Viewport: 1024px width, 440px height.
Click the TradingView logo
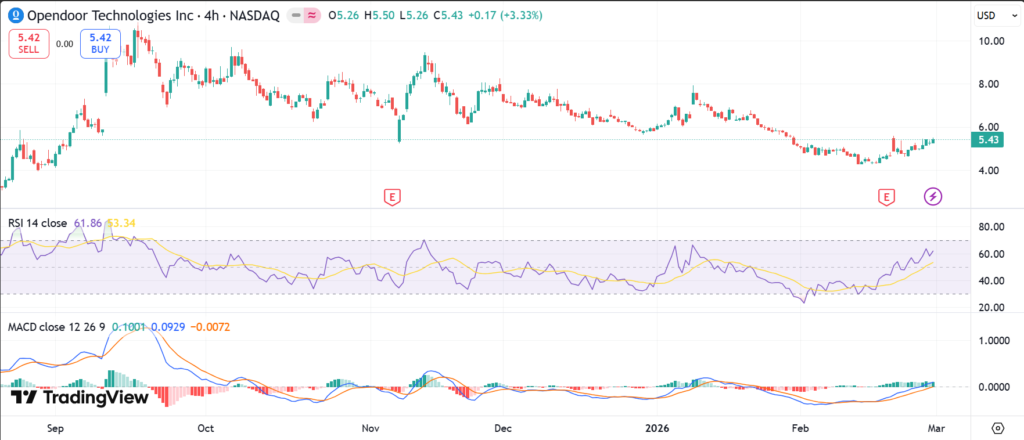coord(70,397)
